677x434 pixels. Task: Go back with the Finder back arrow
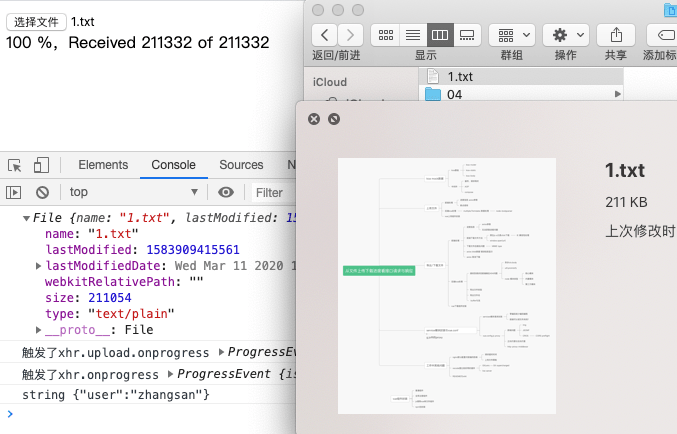[325, 35]
